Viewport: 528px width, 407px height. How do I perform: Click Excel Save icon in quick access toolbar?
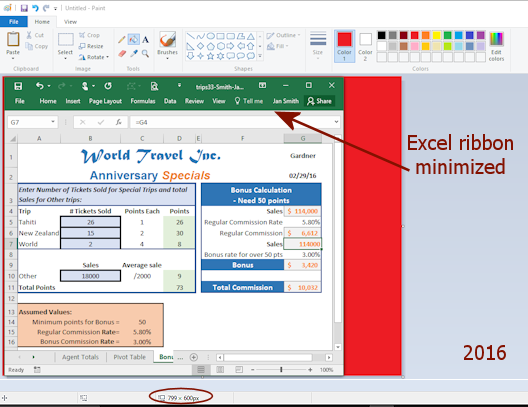click(x=18, y=86)
